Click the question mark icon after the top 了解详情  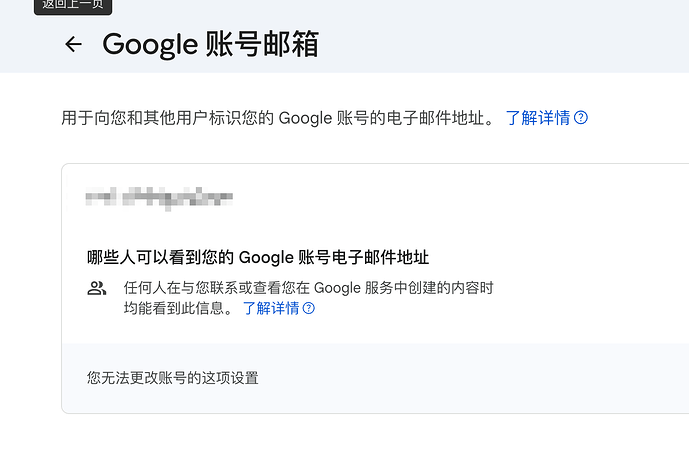click(581, 118)
